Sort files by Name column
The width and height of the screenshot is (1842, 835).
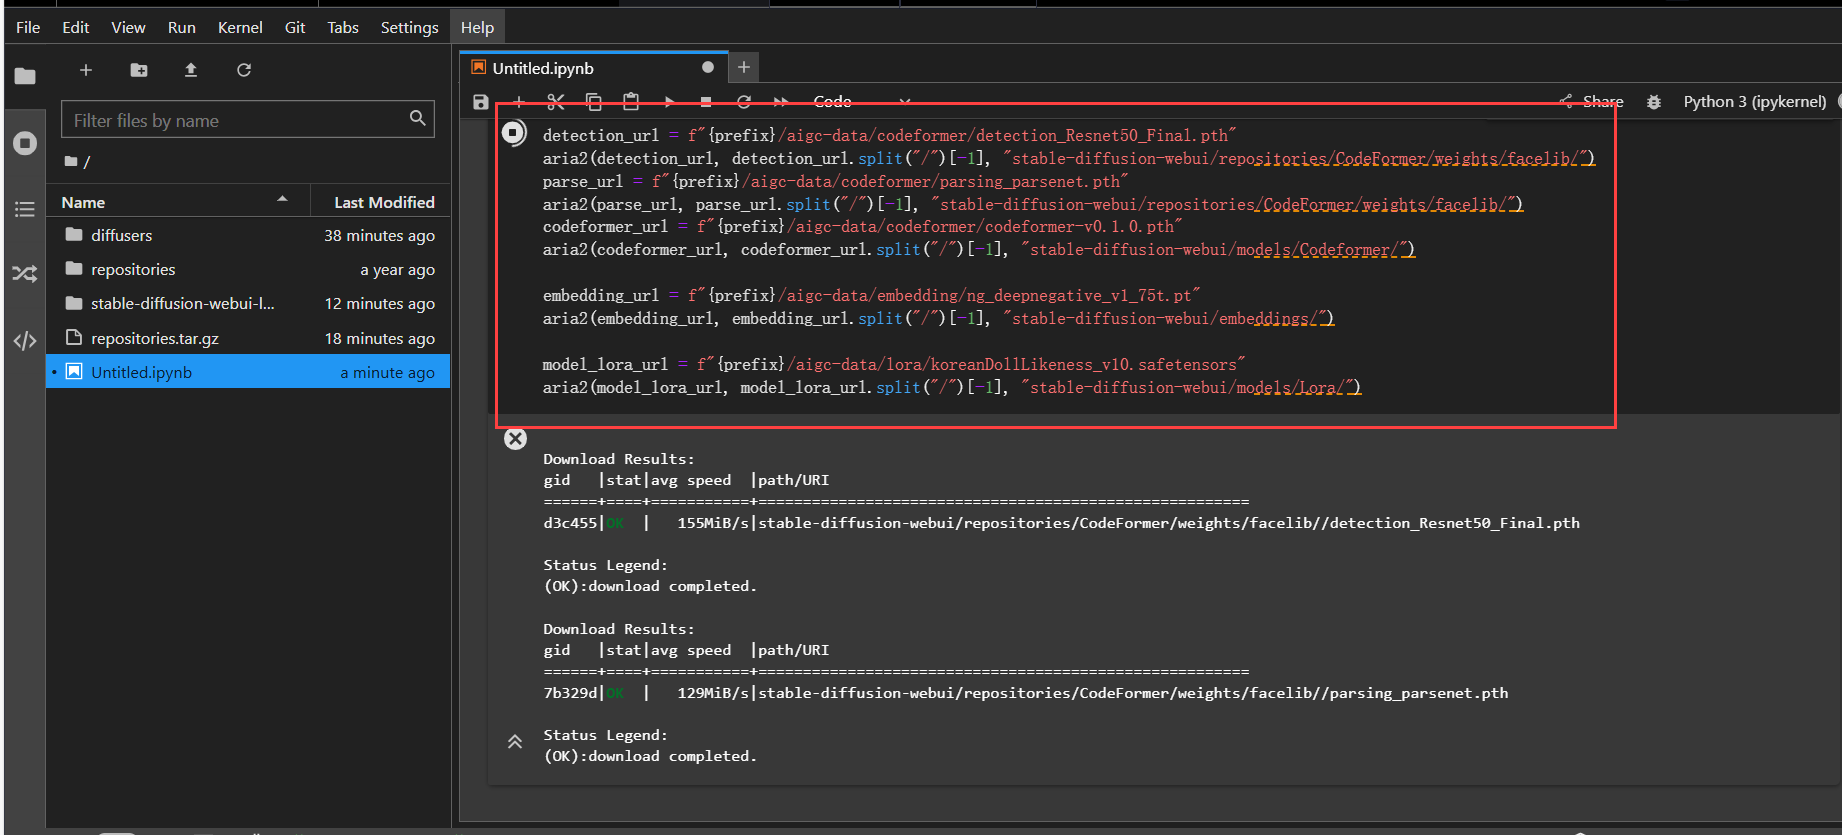pyautogui.click(x=178, y=202)
